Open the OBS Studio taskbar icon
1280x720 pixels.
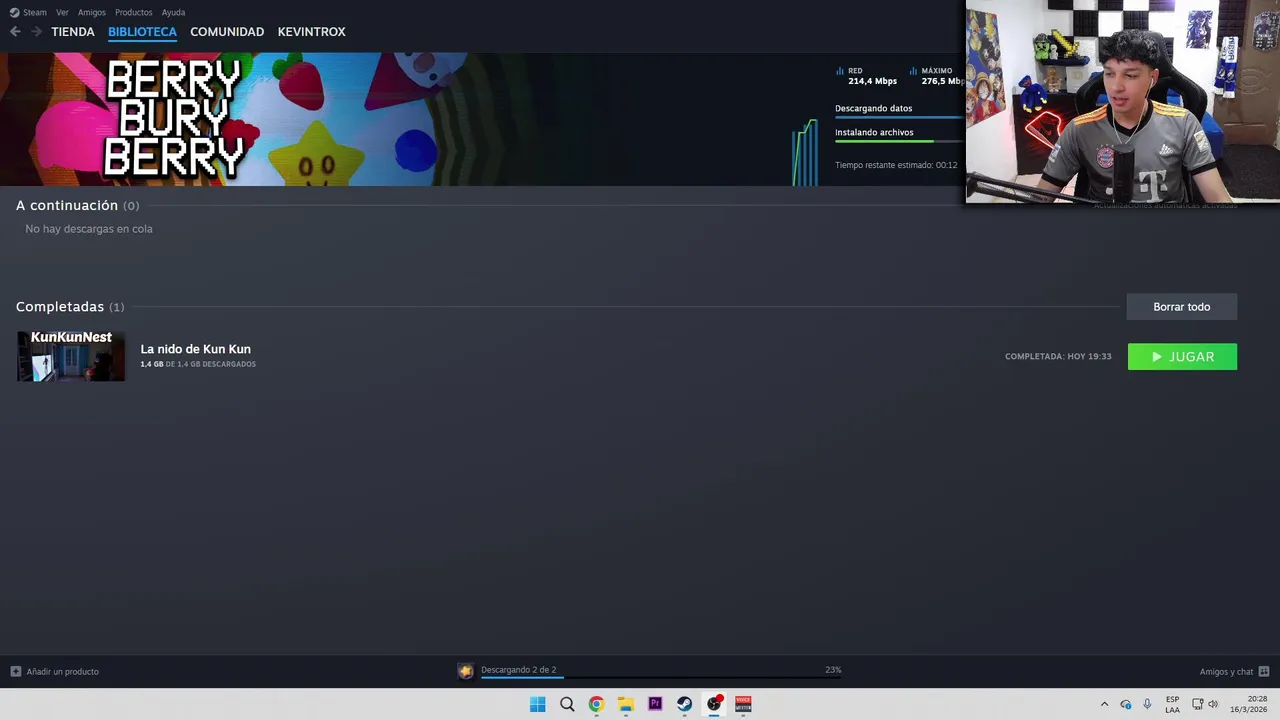(x=714, y=704)
